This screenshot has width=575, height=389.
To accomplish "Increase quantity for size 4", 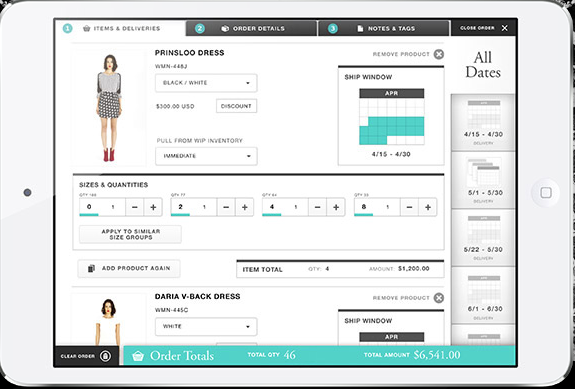I will (336, 207).
